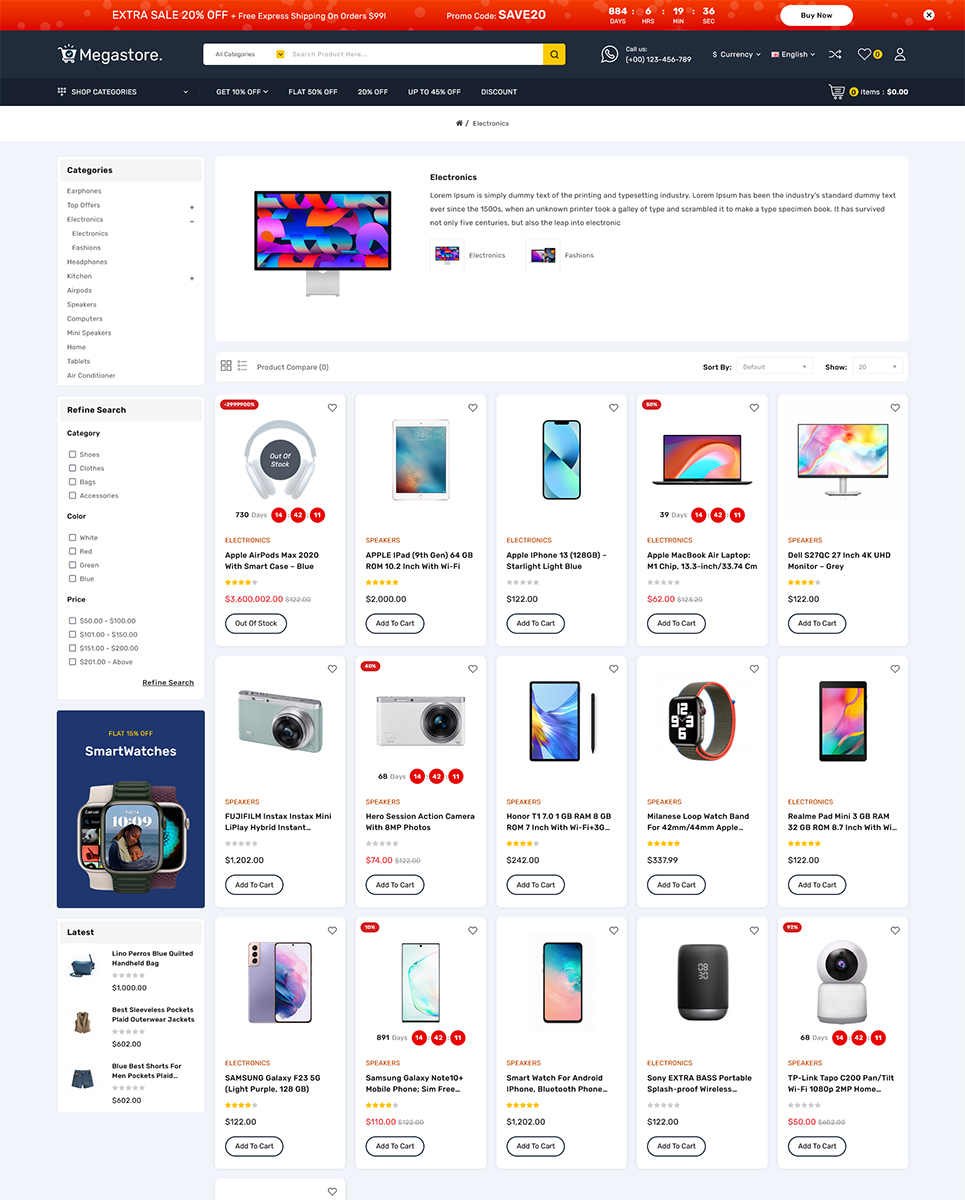Click the Refine Search link
This screenshot has height=1200, width=965.
pos(168,683)
